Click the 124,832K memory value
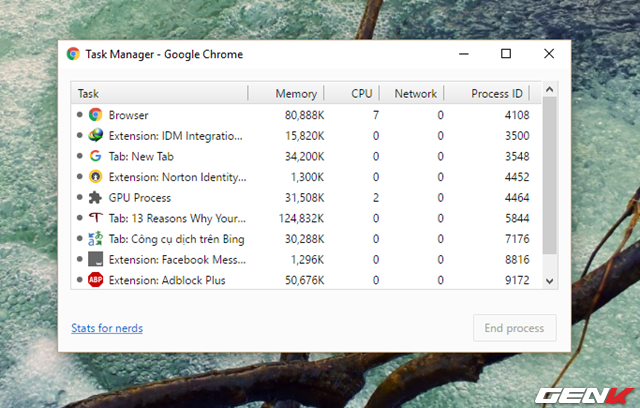The width and height of the screenshot is (640, 408). point(302,219)
